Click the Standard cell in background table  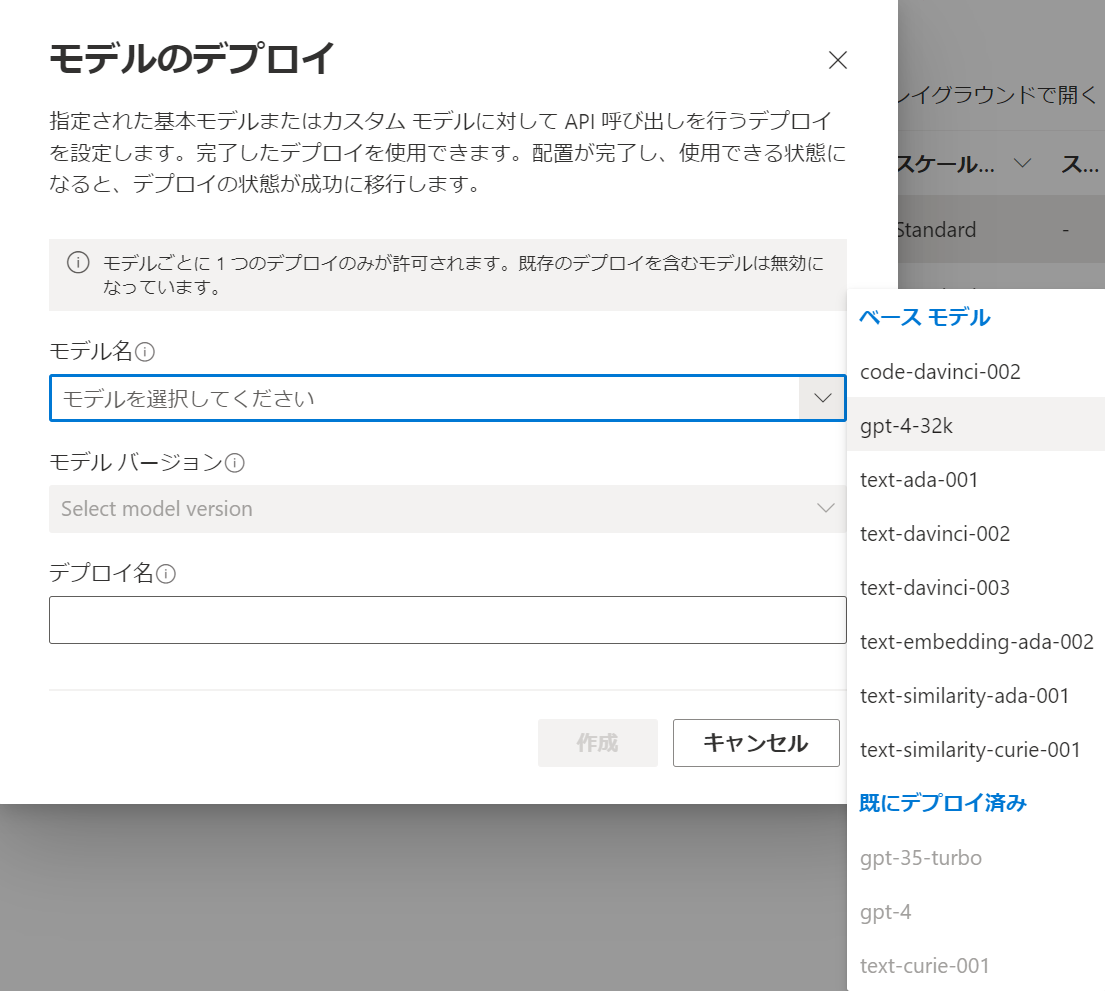click(x=937, y=230)
